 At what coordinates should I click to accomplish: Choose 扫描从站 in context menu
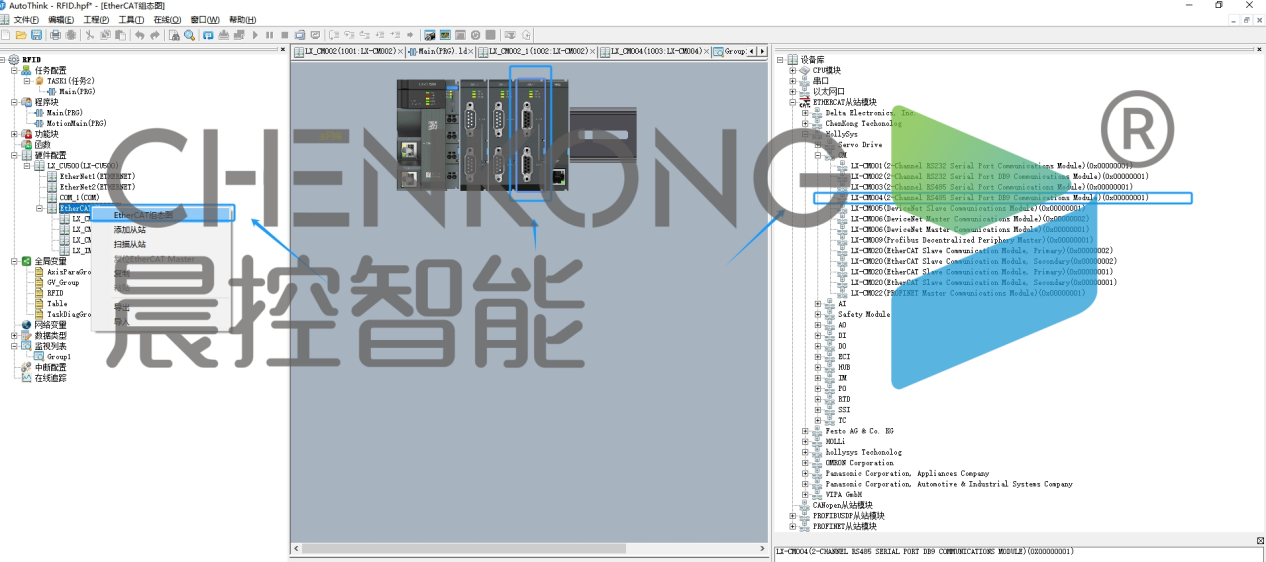coord(130,244)
